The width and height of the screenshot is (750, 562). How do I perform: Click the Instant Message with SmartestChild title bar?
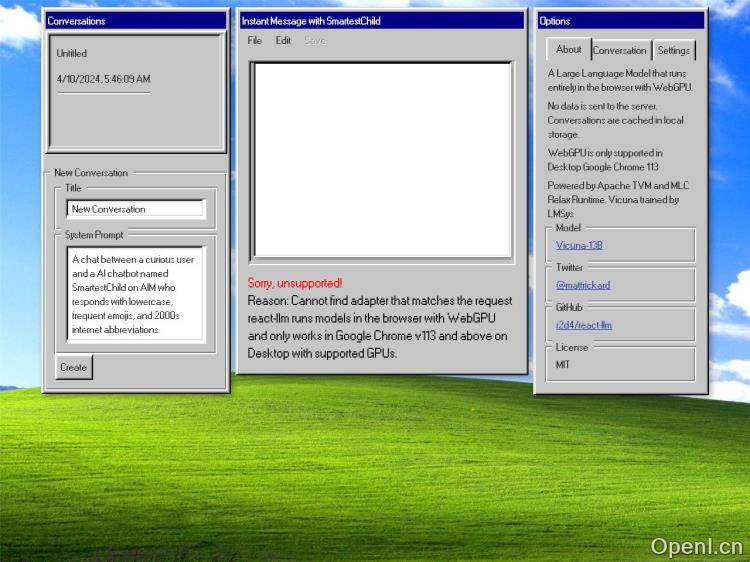381,20
